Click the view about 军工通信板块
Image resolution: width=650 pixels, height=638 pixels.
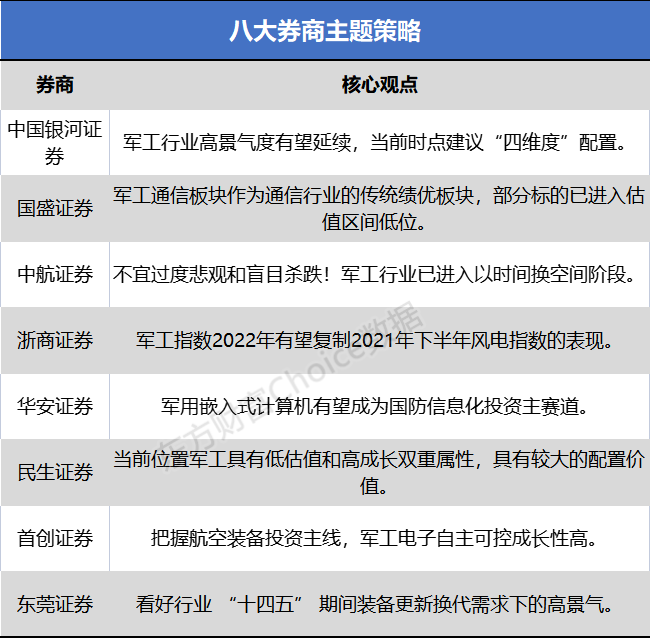(x=380, y=209)
